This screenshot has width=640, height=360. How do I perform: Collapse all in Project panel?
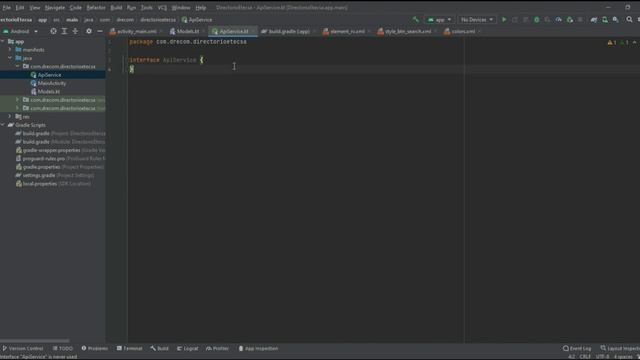76,31
